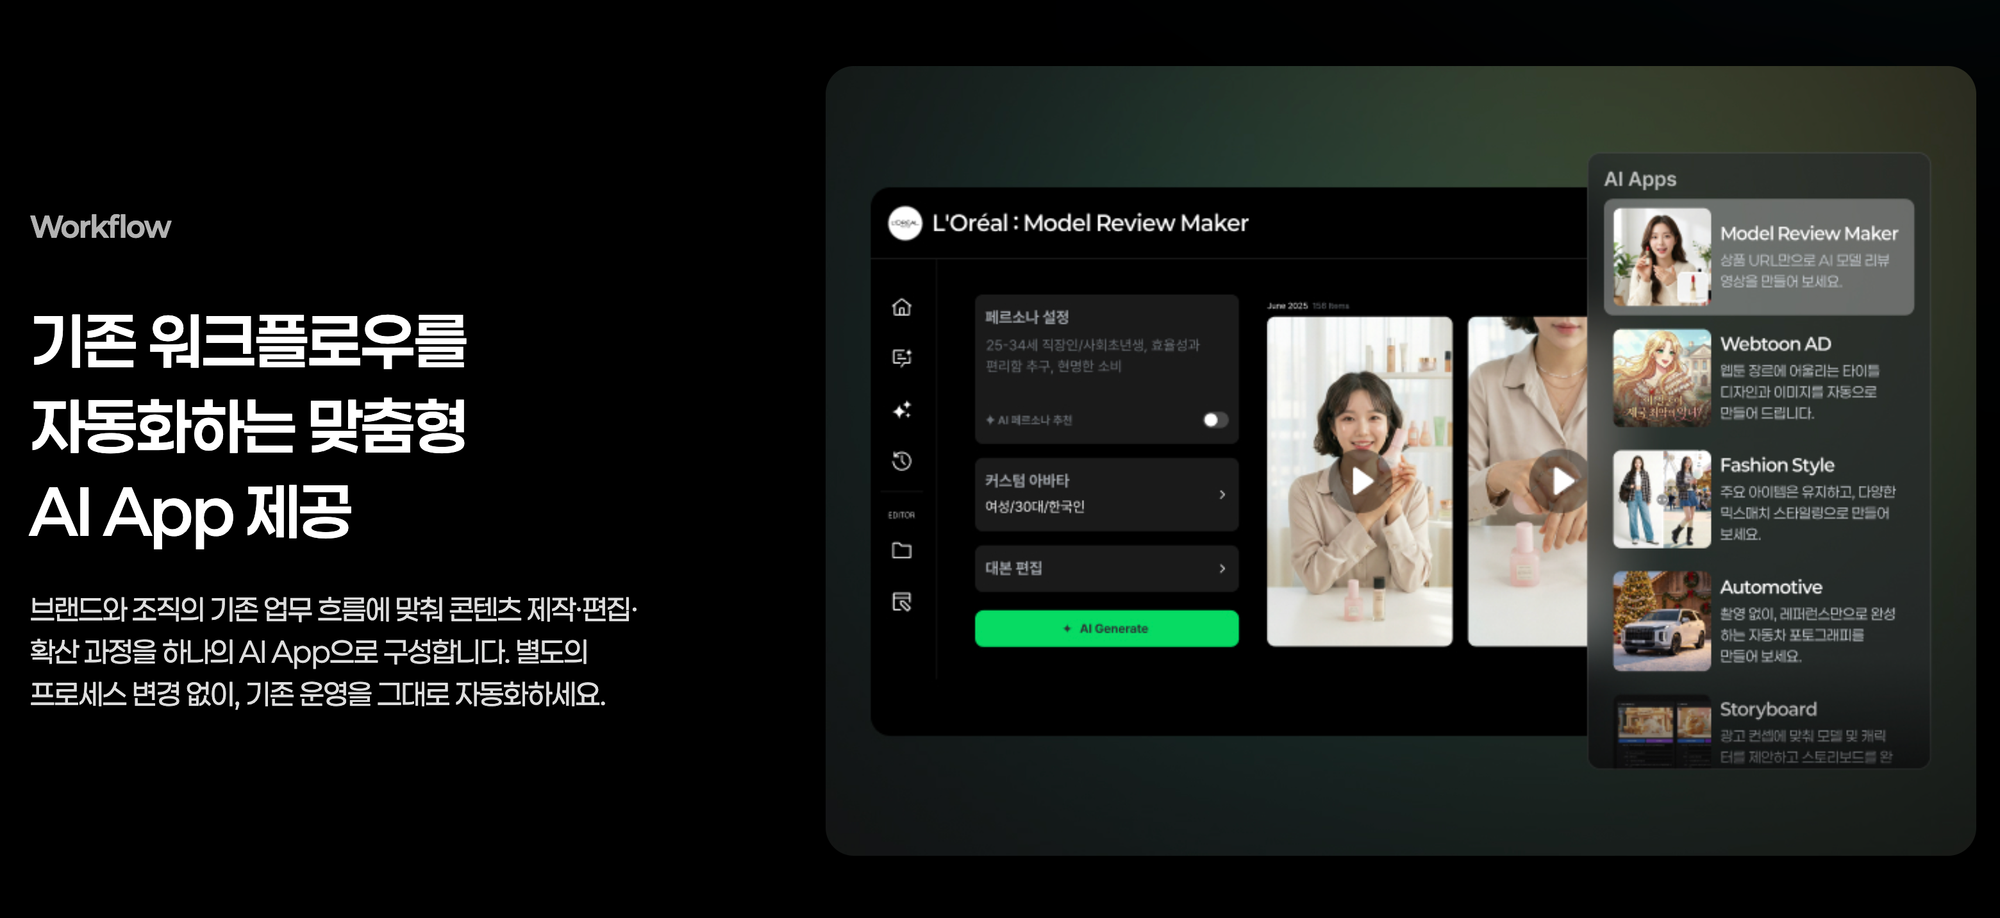Image resolution: width=2000 pixels, height=918 pixels.
Task: Click the green AI Generate button
Action: (1106, 629)
